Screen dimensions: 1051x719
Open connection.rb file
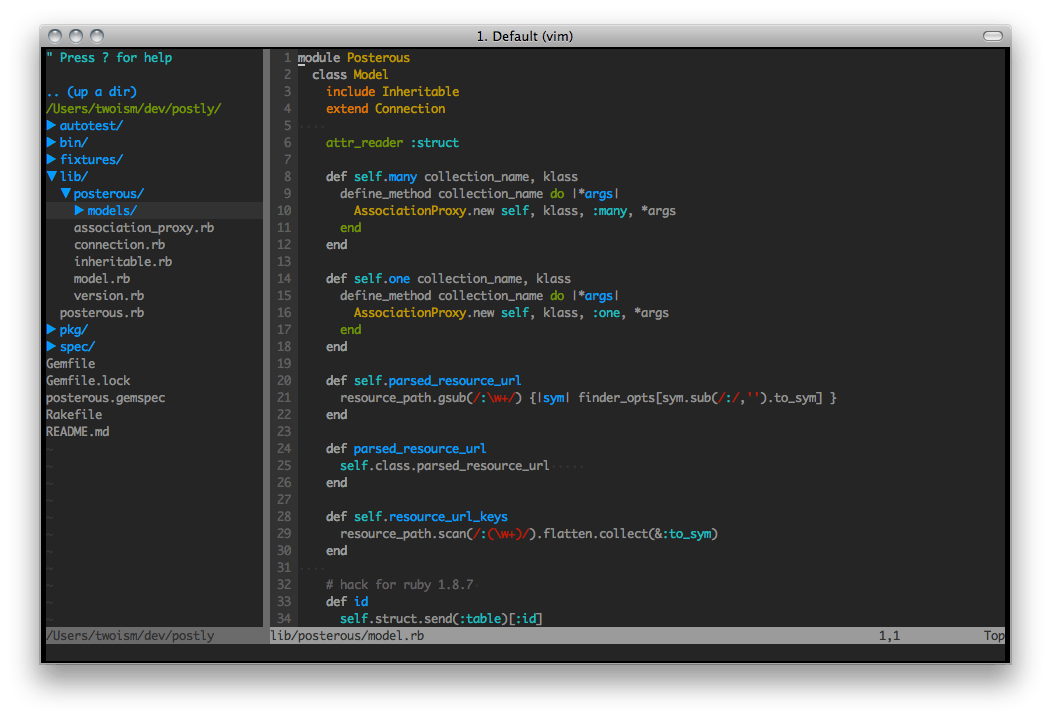(x=119, y=245)
